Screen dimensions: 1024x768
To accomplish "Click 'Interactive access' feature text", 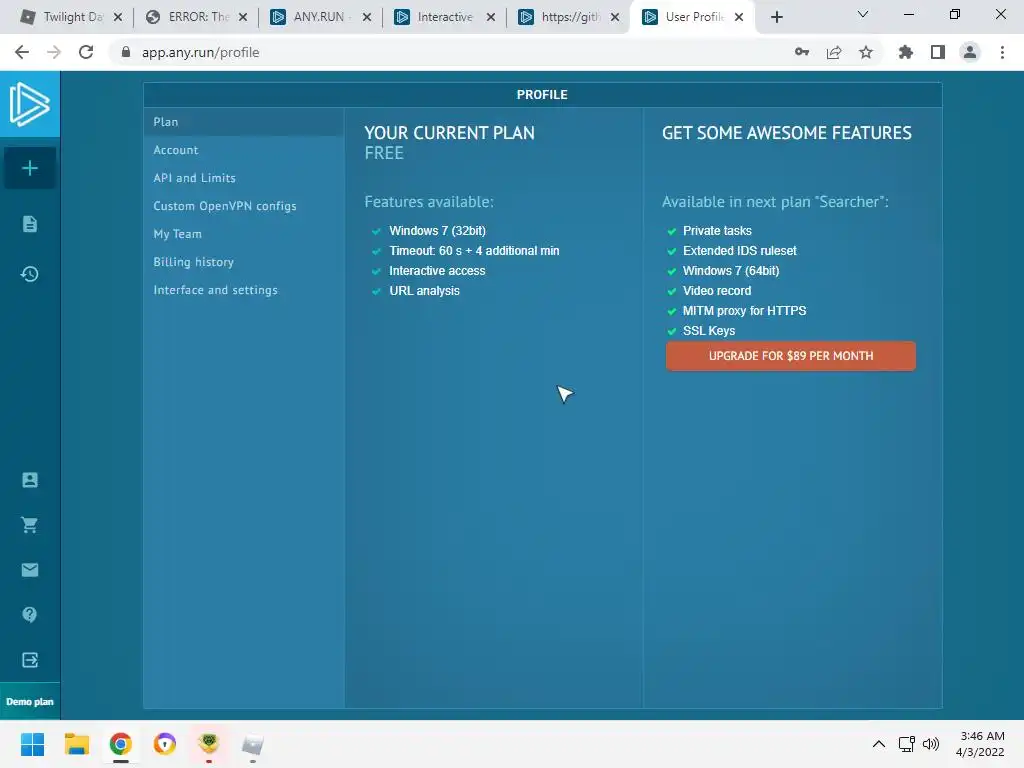I will [x=438, y=271].
